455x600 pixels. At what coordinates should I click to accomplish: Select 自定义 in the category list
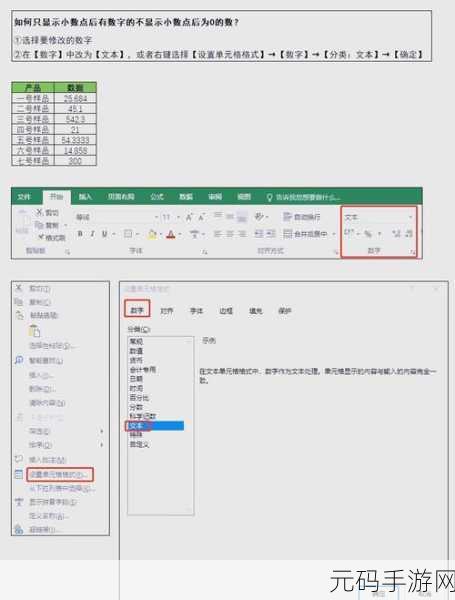(139, 444)
